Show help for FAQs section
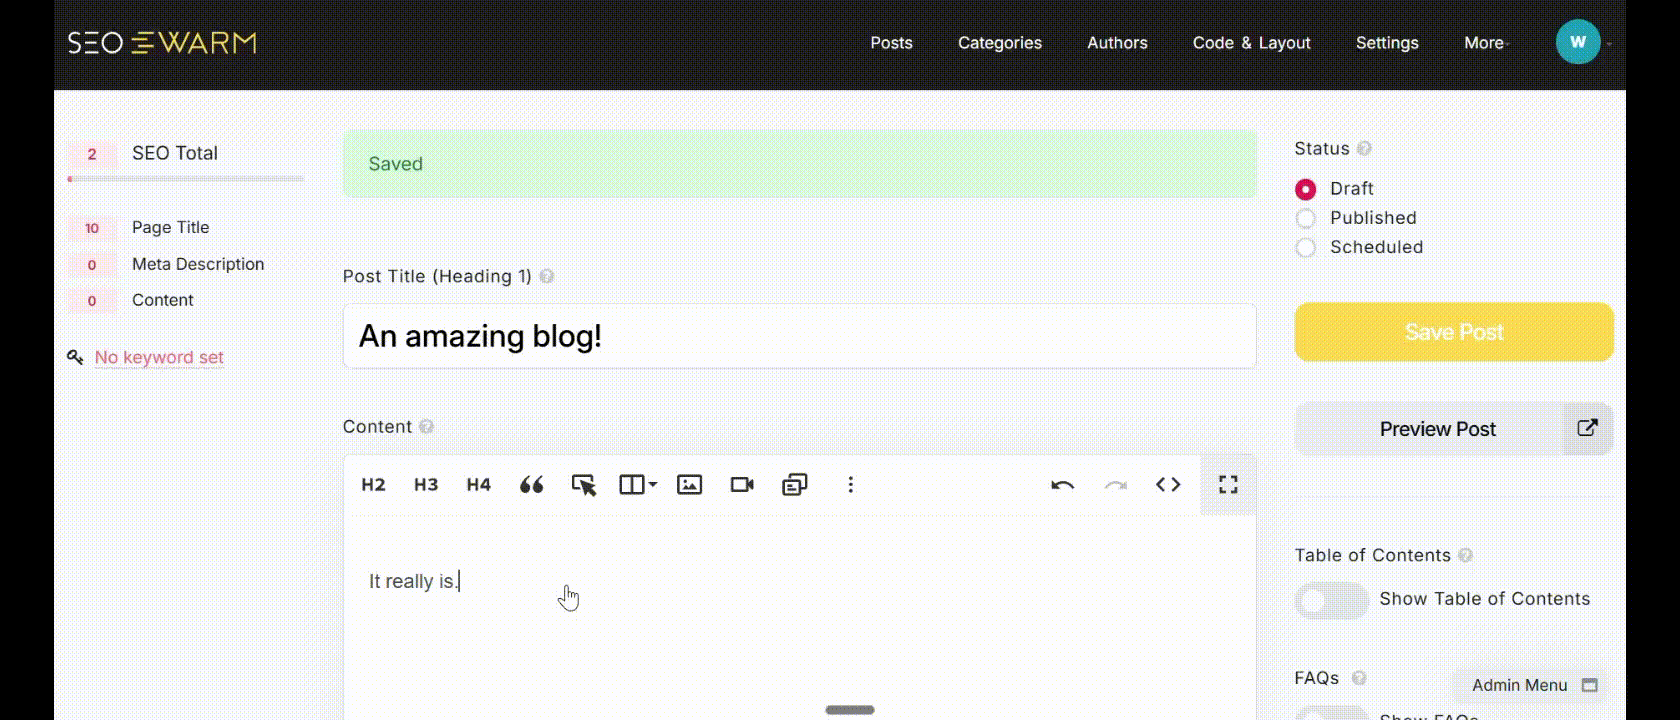This screenshot has width=1680, height=720. point(1359,678)
